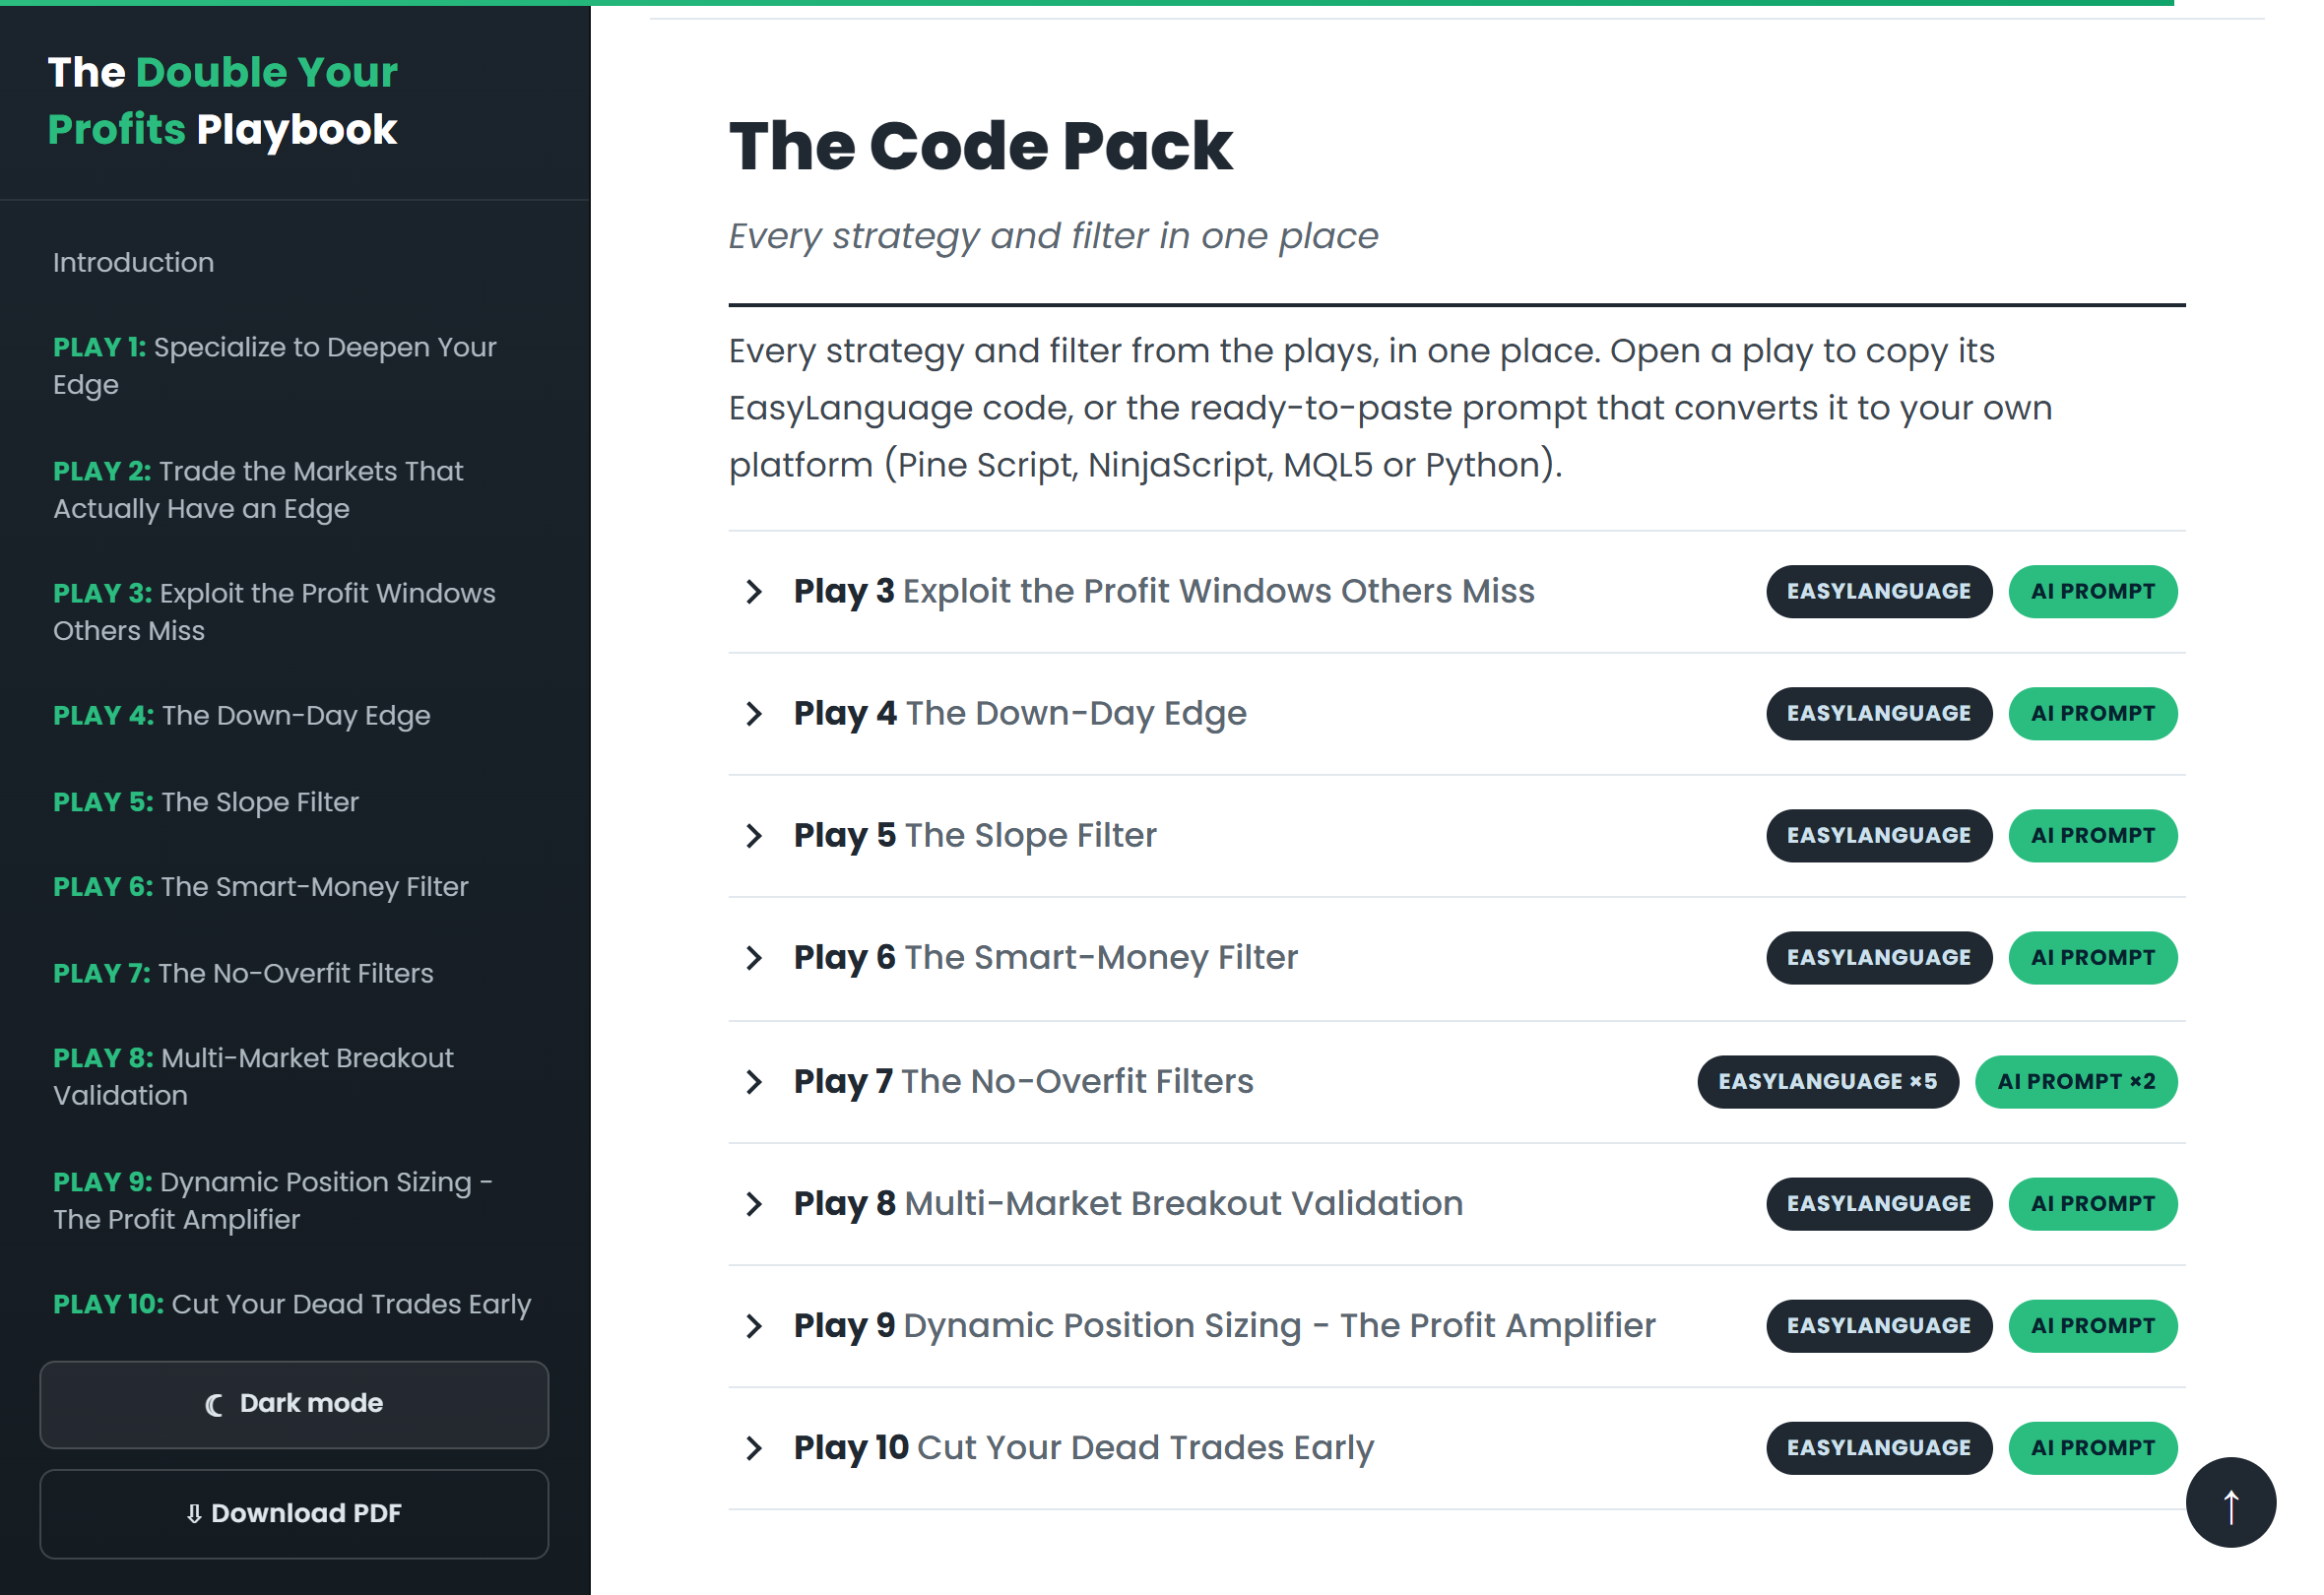The height and width of the screenshot is (1595, 2324).
Task: Expand the Play 8 Multi-Market Breakout chevron
Action: (754, 1203)
